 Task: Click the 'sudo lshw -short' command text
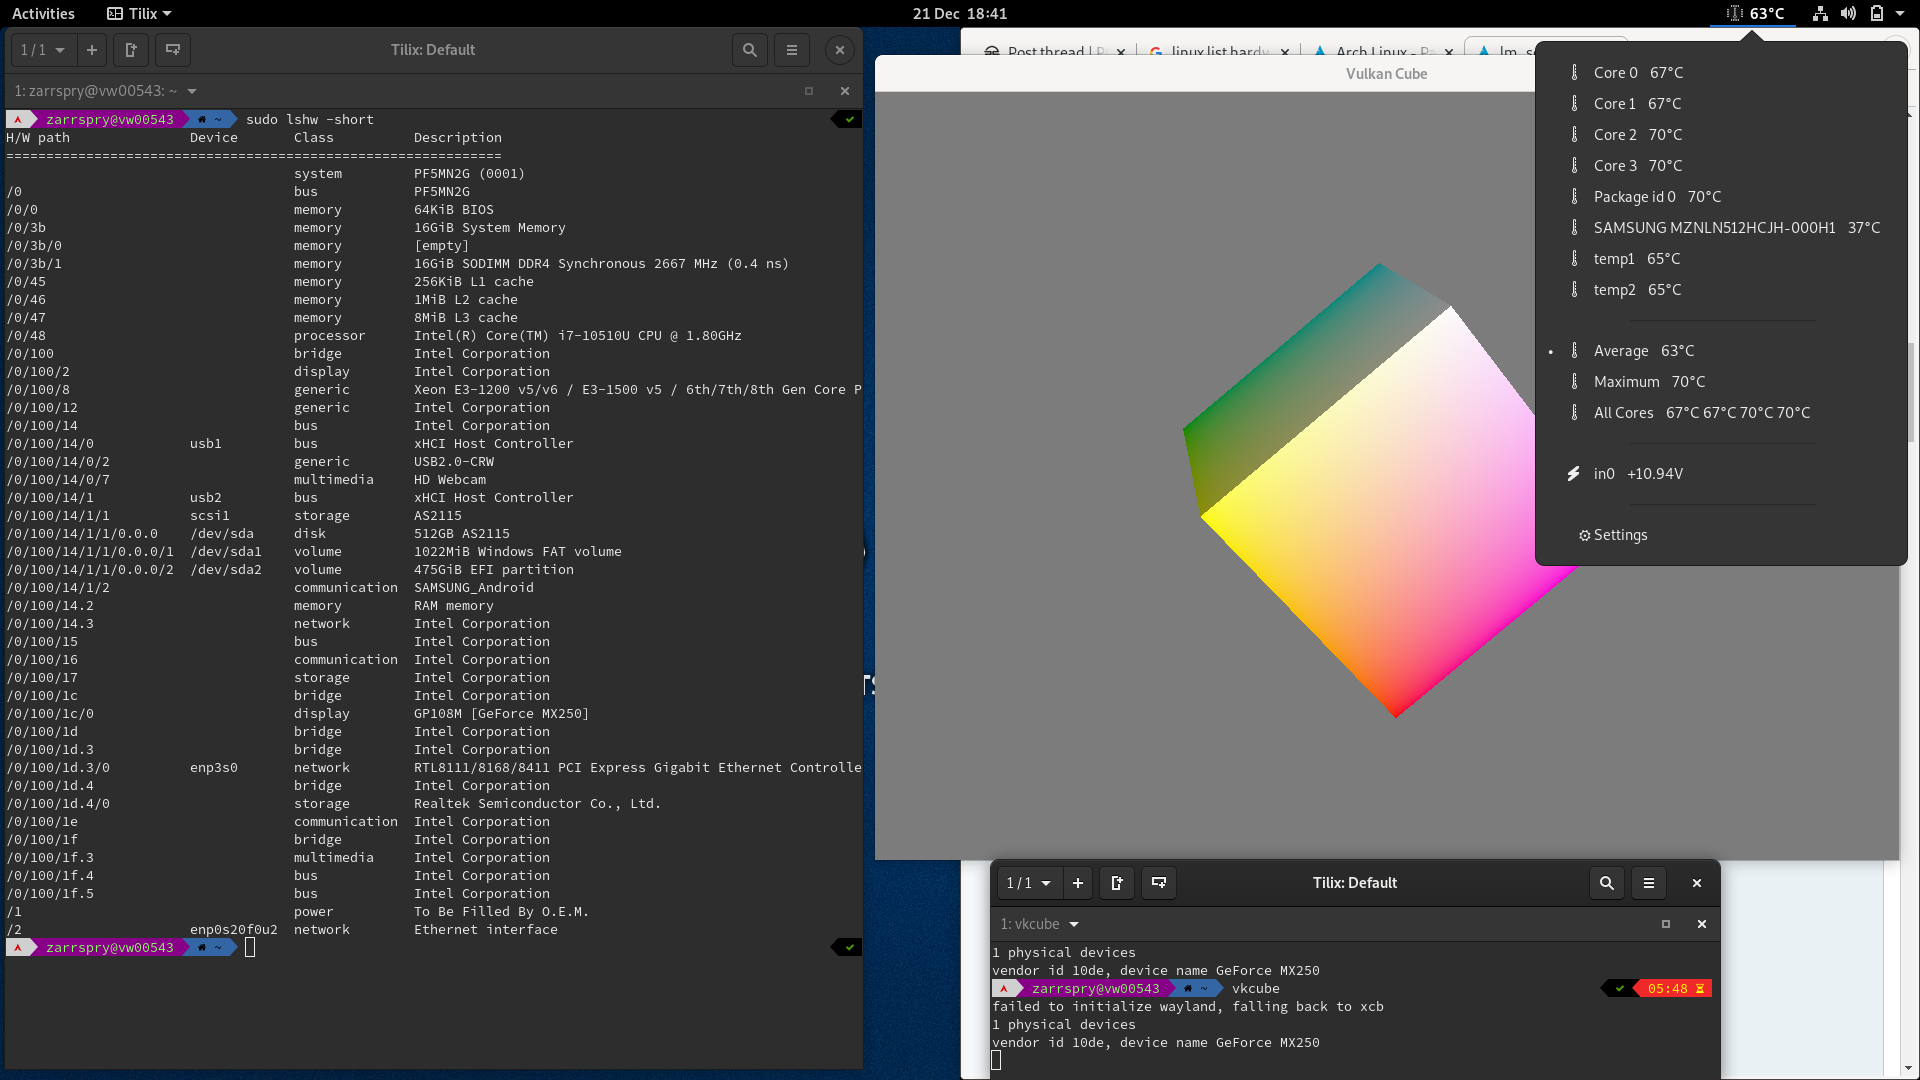click(x=310, y=120)
